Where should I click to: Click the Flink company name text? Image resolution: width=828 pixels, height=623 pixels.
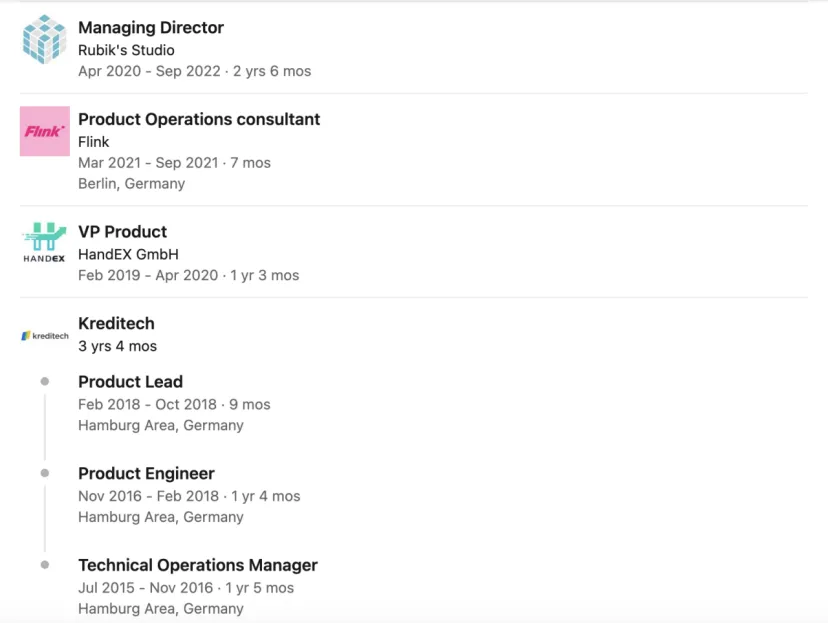[x=93, y=142]
